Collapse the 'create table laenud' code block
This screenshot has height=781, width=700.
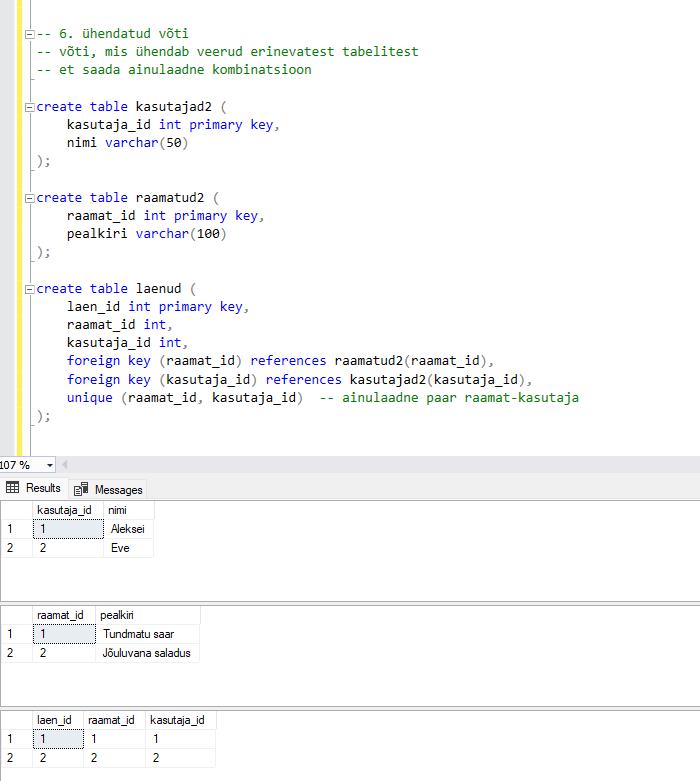[31, 289]
